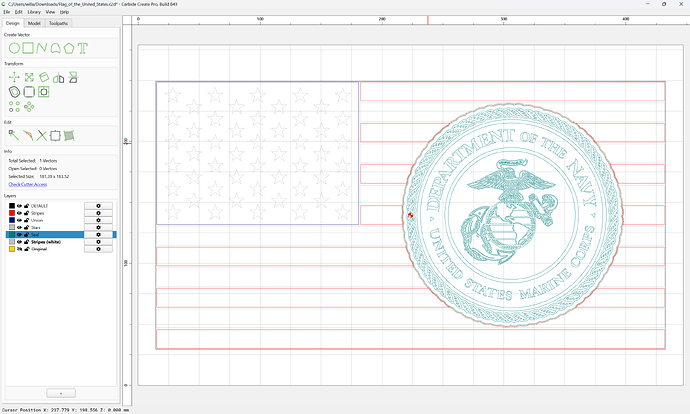Open gear settings for DEFAULT layer
Image resolution: width=690 pixels, height=414 pixels.
[x=98, y=206]
